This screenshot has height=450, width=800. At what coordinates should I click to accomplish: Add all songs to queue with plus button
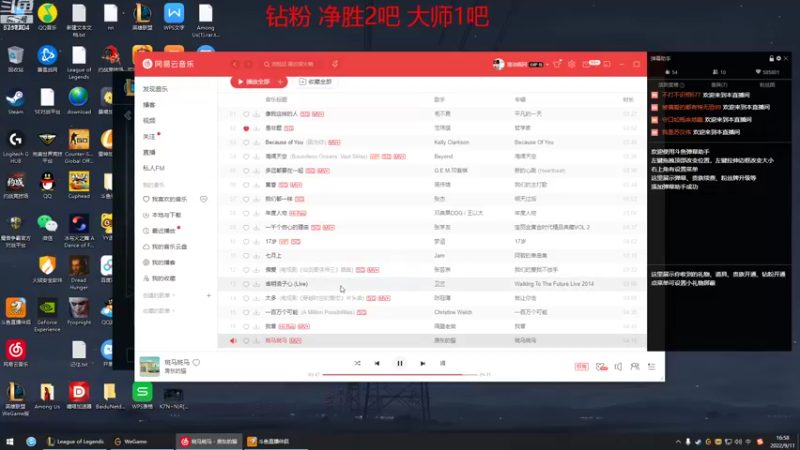pos(281,82)
